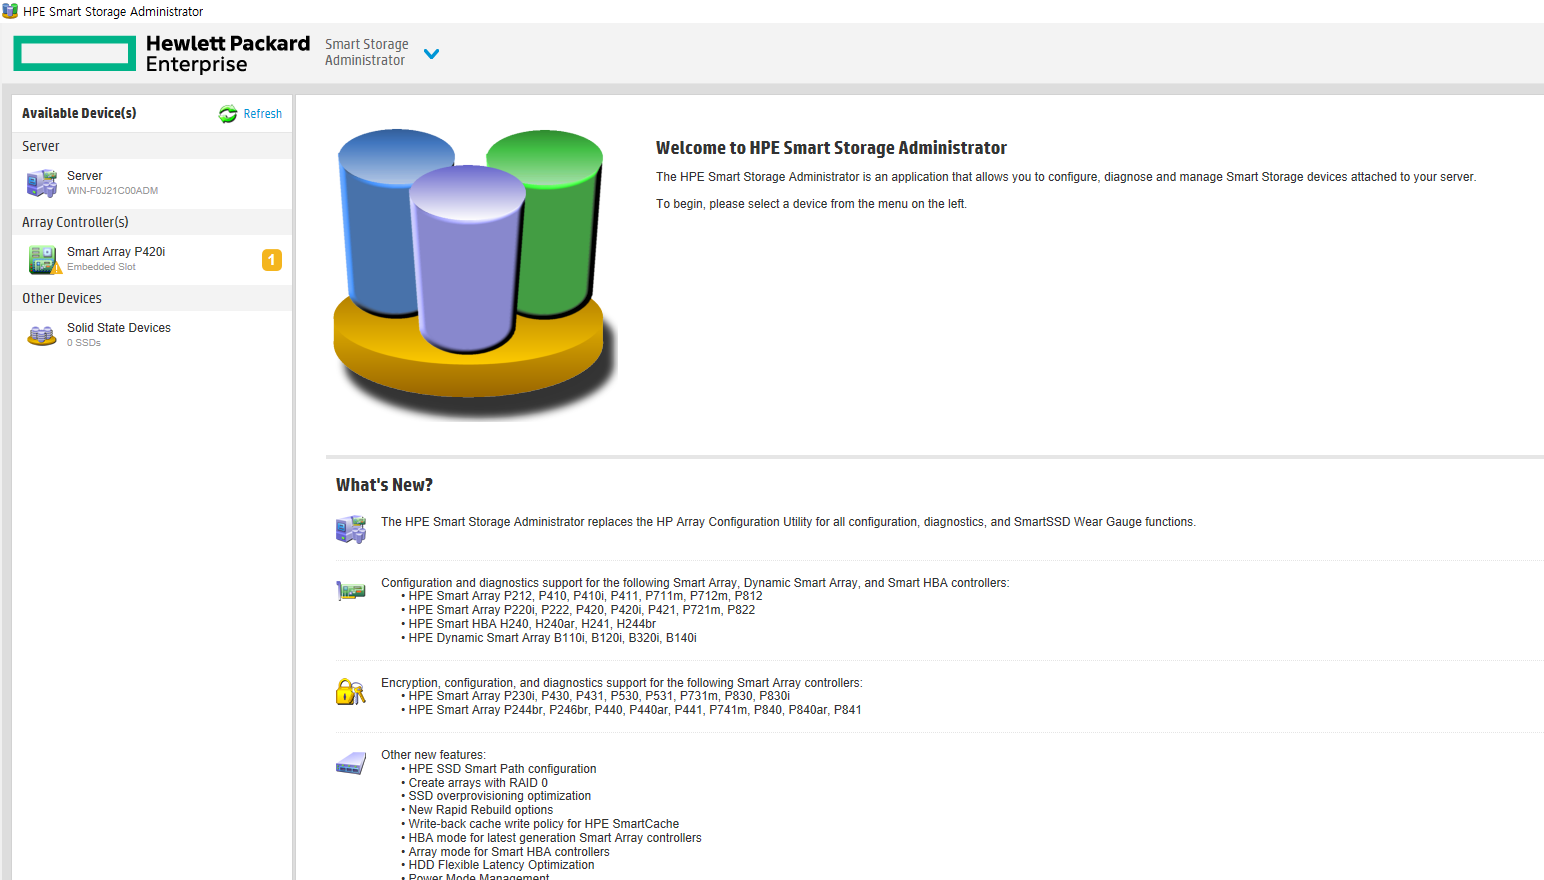Click the Hewlett Packard Enterprise green logo
The height and width of the screenshot is (880, 1544).
[75, 54]
